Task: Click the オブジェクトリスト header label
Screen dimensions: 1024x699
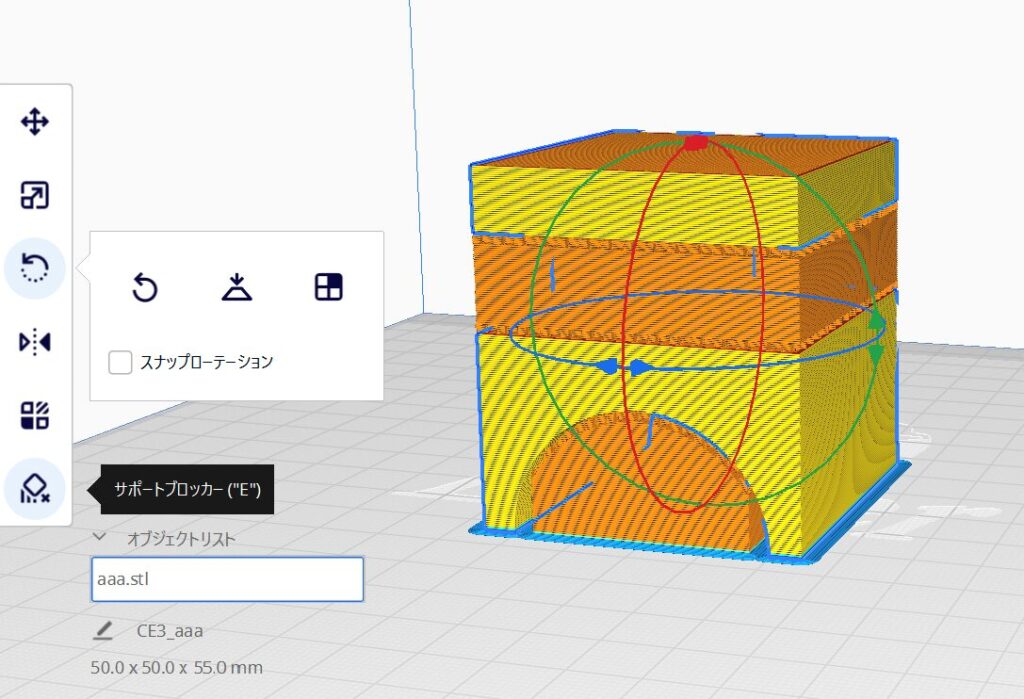Action: click(181, 538)
